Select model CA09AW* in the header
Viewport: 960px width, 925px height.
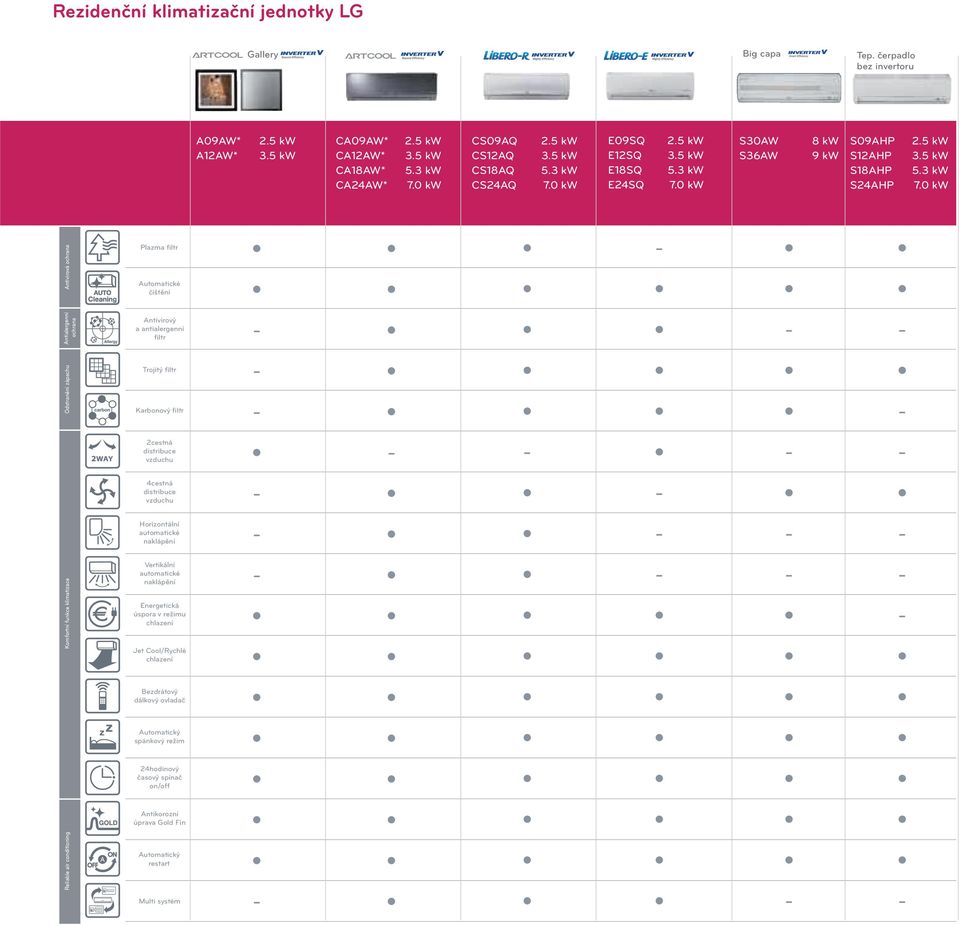[362, 141]
